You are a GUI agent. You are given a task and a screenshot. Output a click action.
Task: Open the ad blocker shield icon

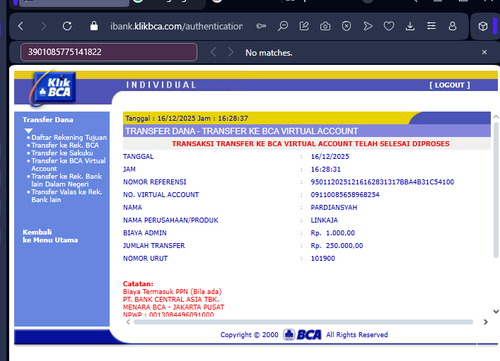(x=347, y=26)
